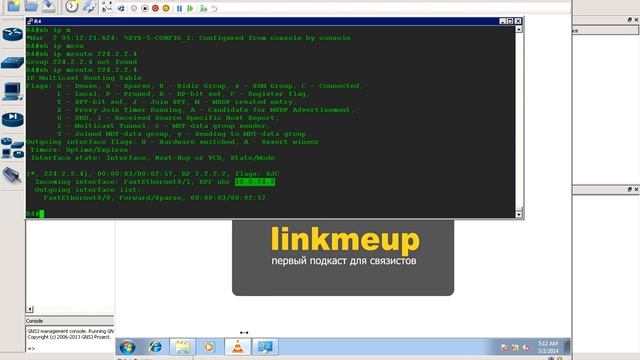Click the New project folder icon
The width and height of the screenshot is (640, 360).
pyautogui.click(x=13, y=6)
